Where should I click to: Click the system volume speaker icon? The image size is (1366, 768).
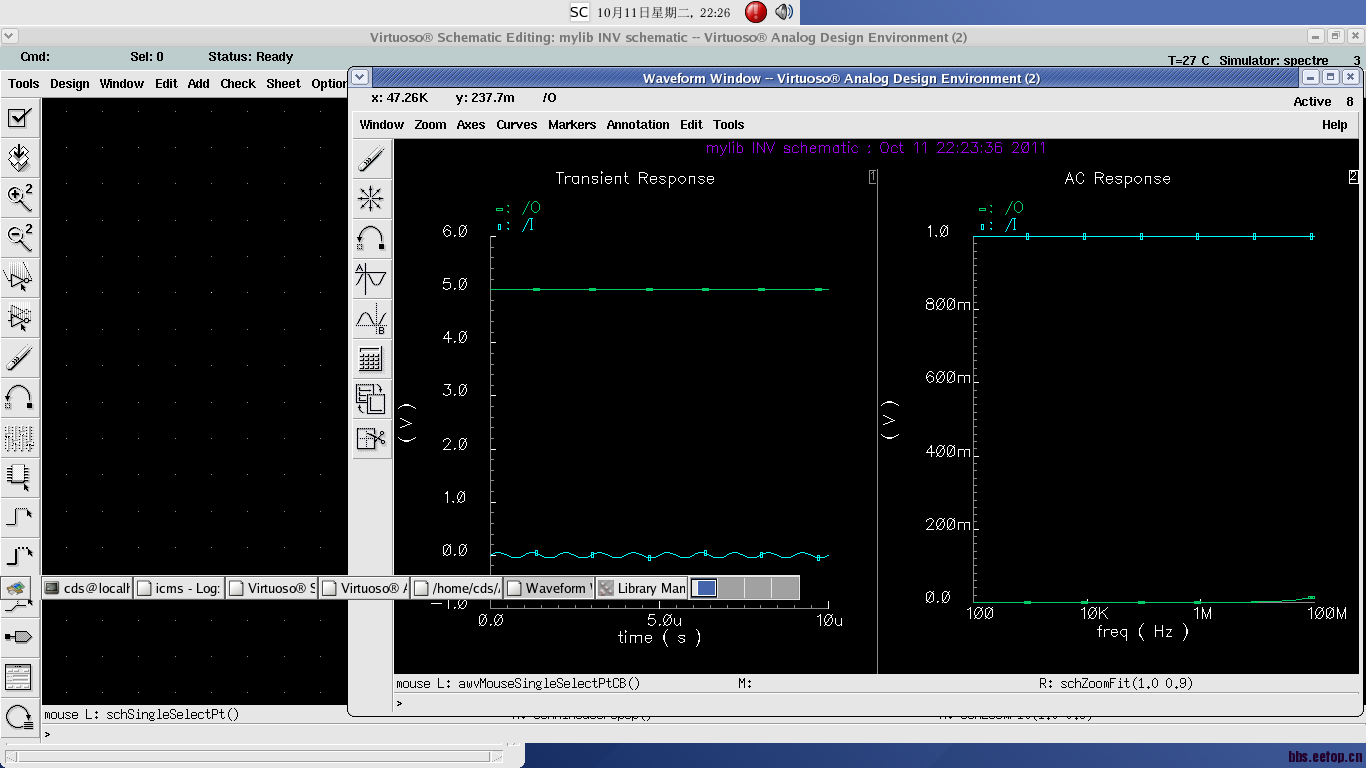click(784, 12)
